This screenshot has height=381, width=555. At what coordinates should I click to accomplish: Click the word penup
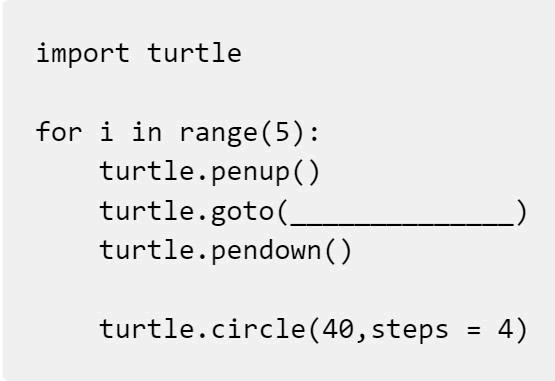[250, 173]
